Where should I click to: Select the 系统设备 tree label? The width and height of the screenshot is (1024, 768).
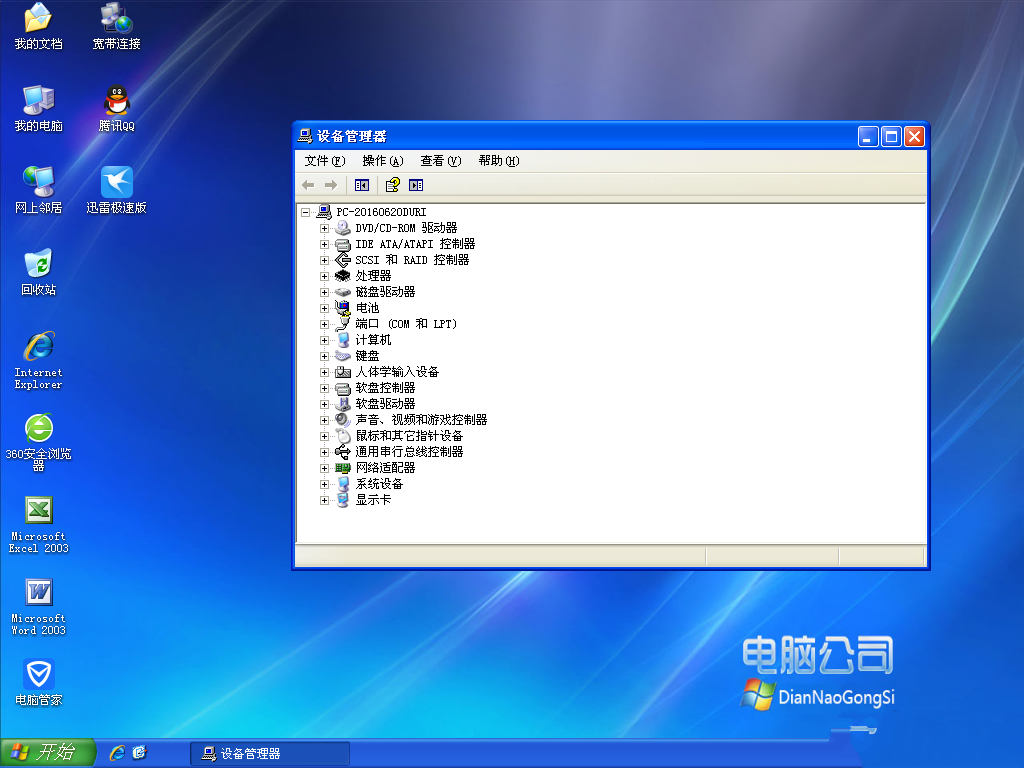point(379,484)
